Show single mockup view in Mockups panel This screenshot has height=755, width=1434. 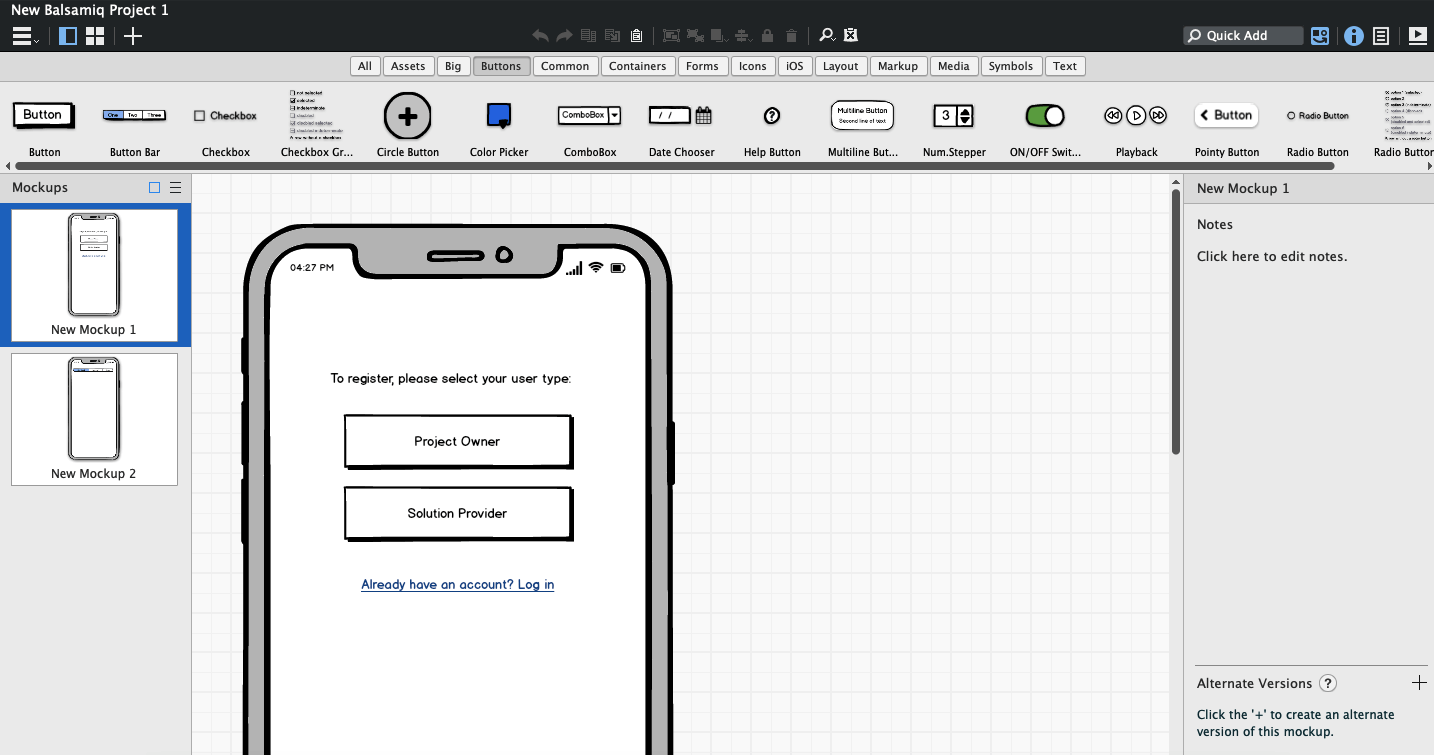click(154, 187)
